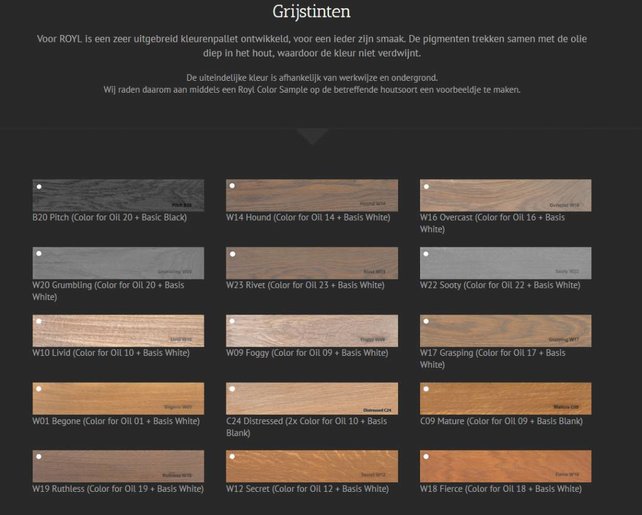Image resolution: width=642 pixels, height=515 pixels.
Task: Open the W23 Rivet wood sample image
Action: 312,263
